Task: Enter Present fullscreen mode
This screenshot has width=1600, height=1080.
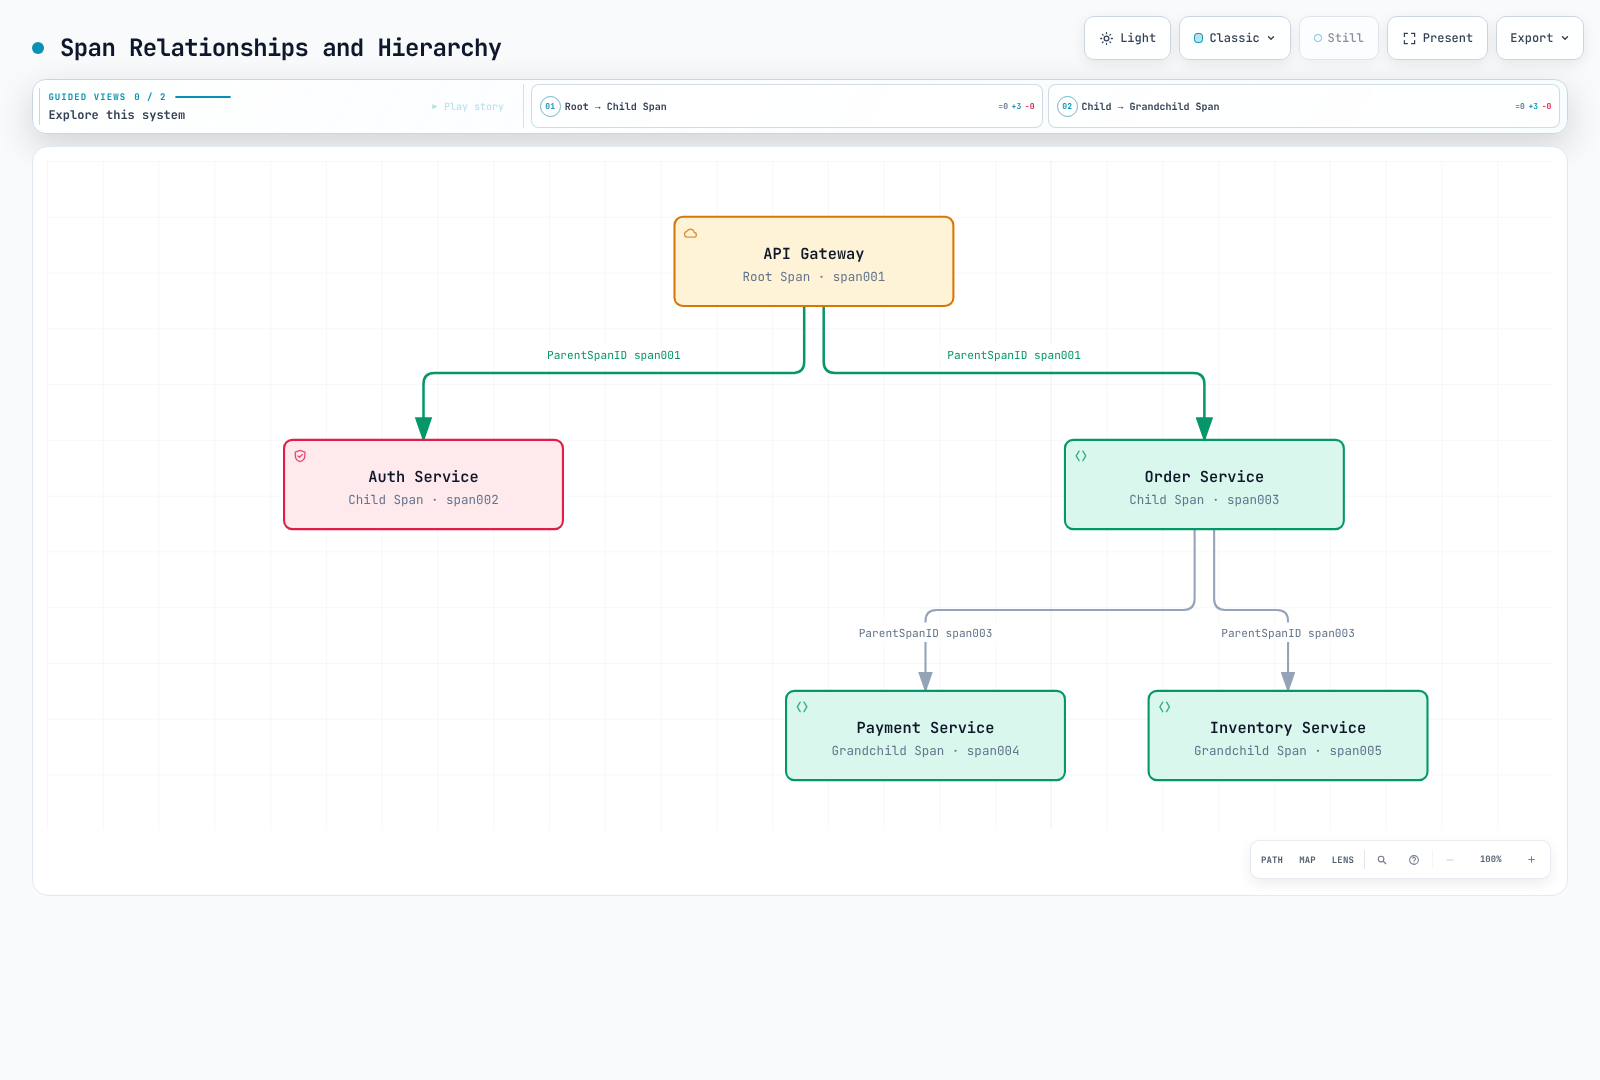Action: point(1437,38)
